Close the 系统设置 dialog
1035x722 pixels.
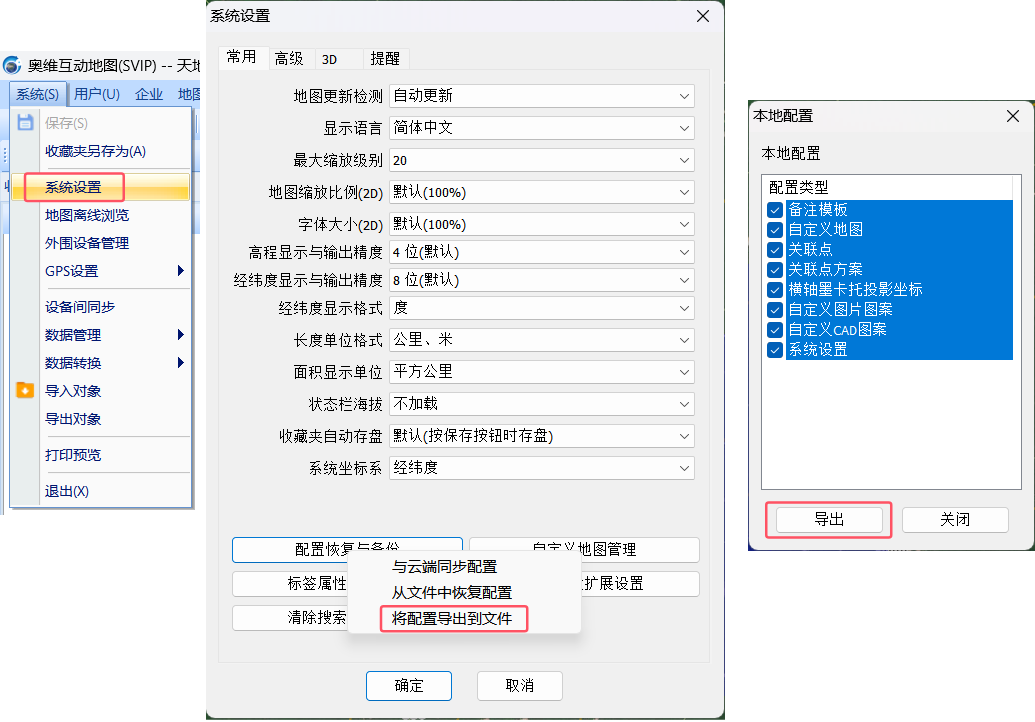tap(703, 16)
